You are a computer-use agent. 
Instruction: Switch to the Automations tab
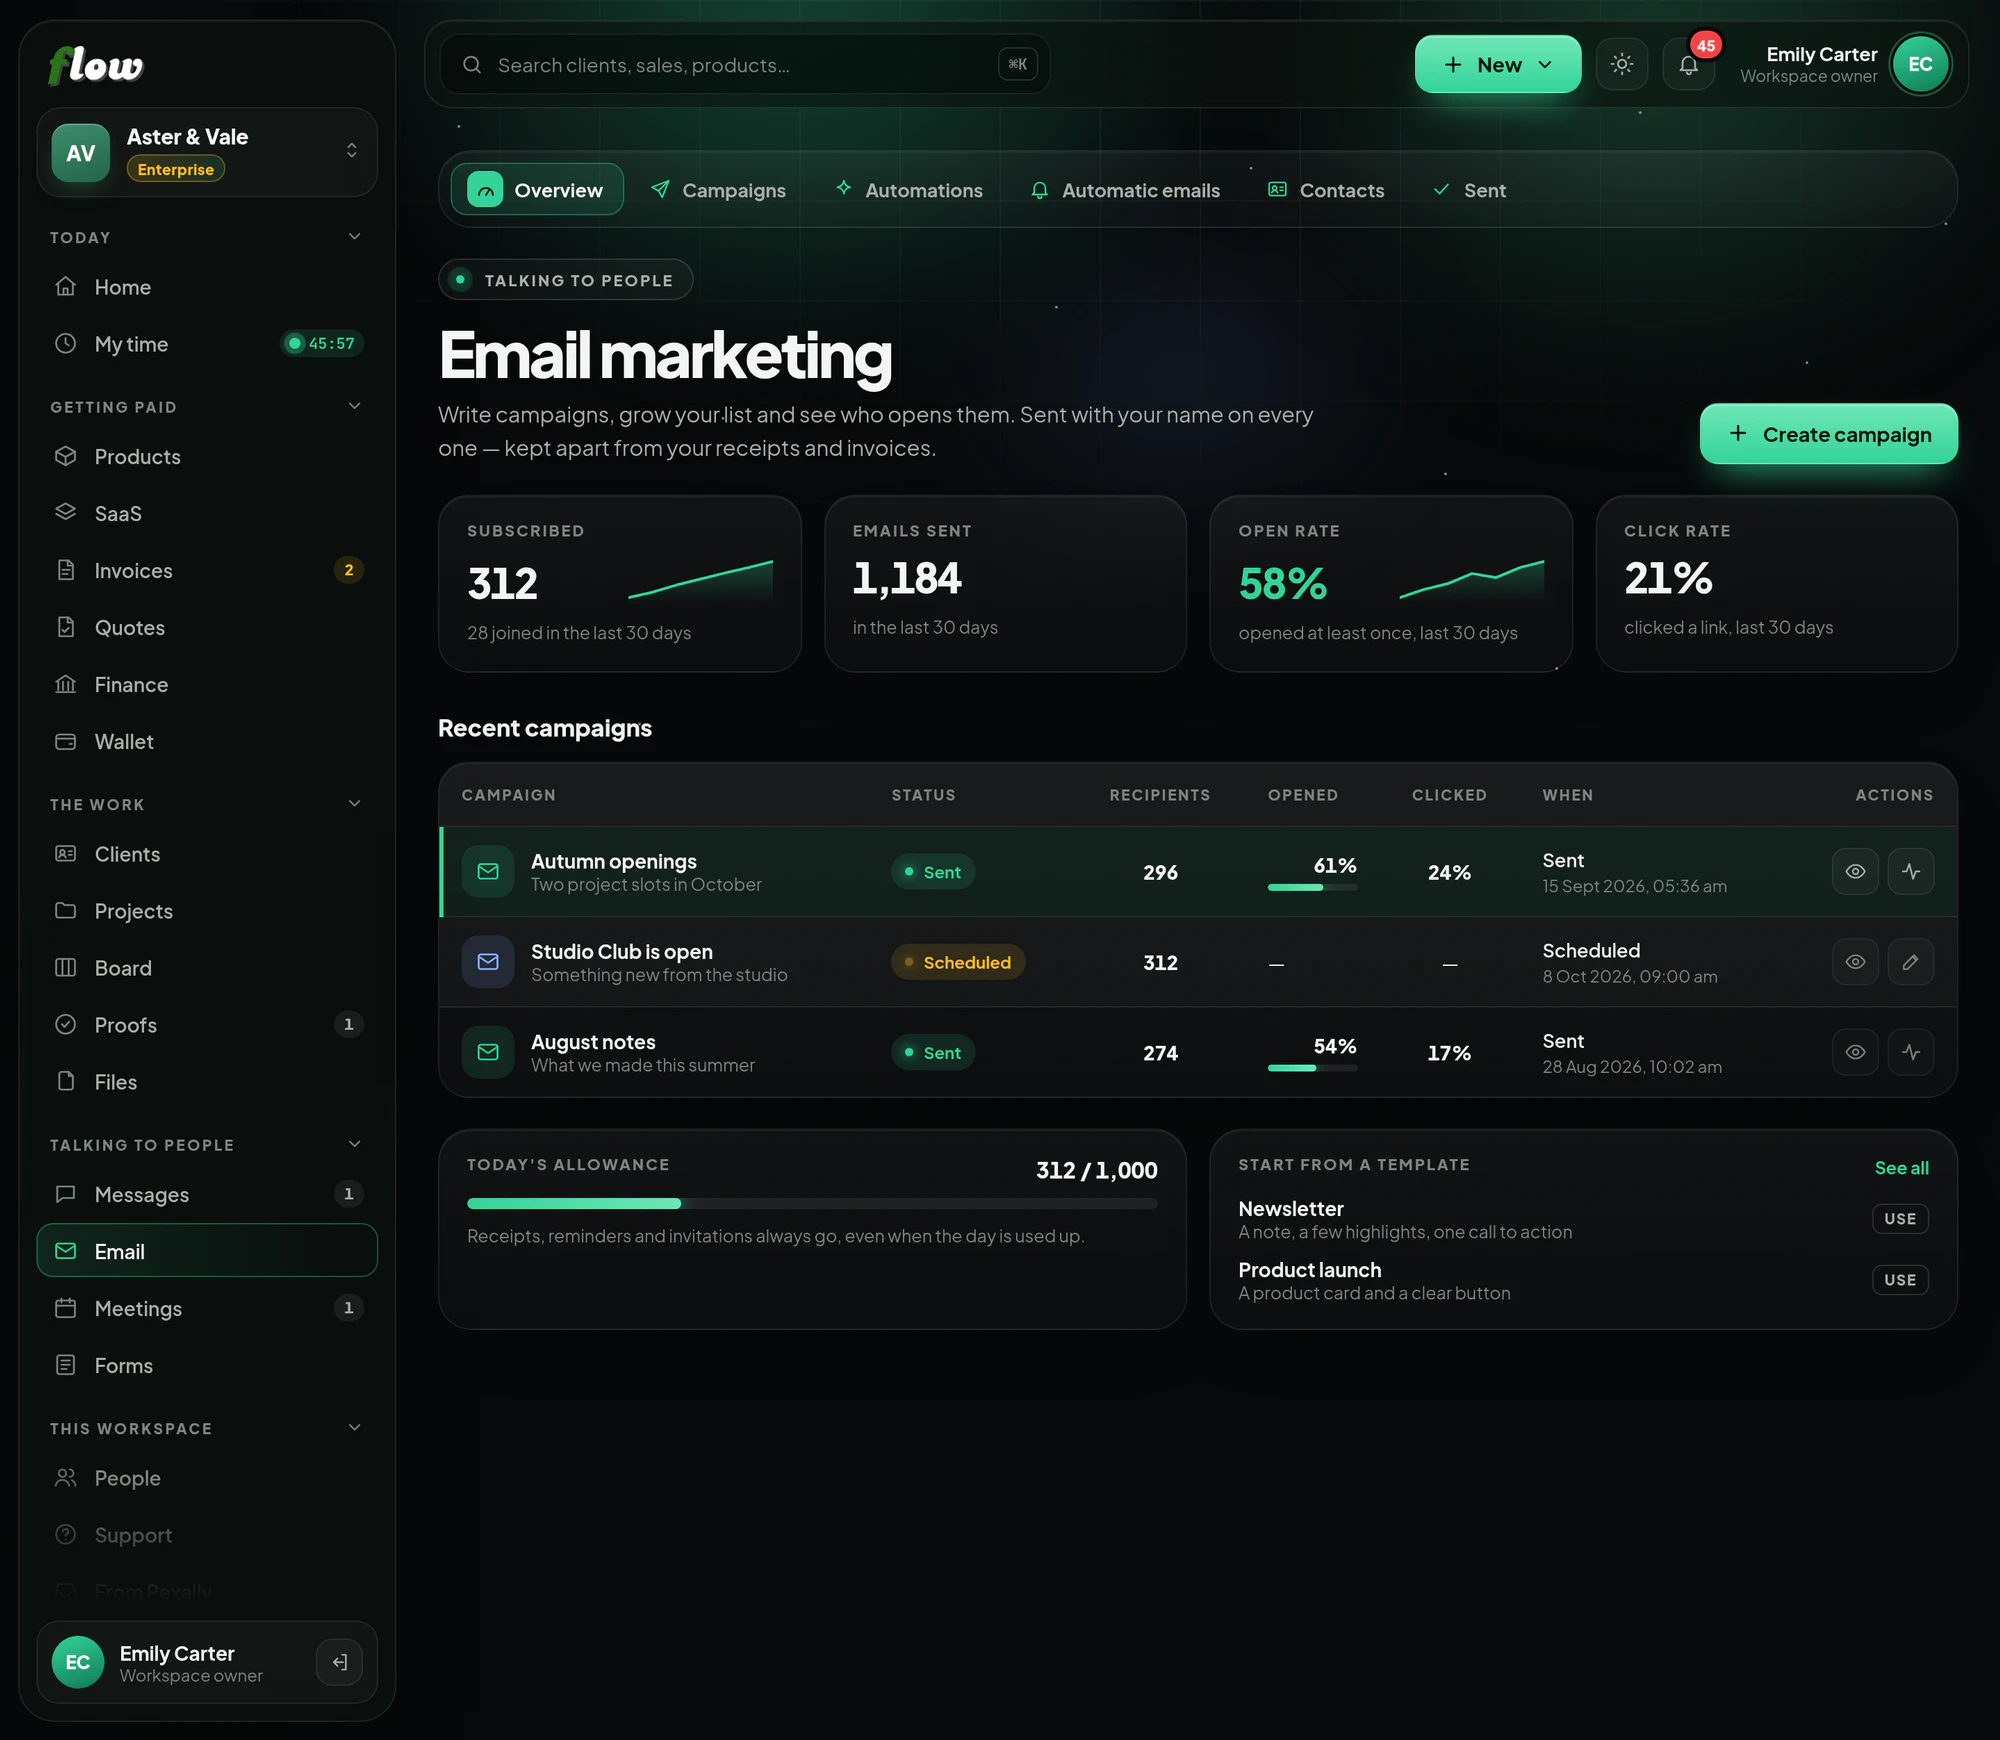pos(909,190)
